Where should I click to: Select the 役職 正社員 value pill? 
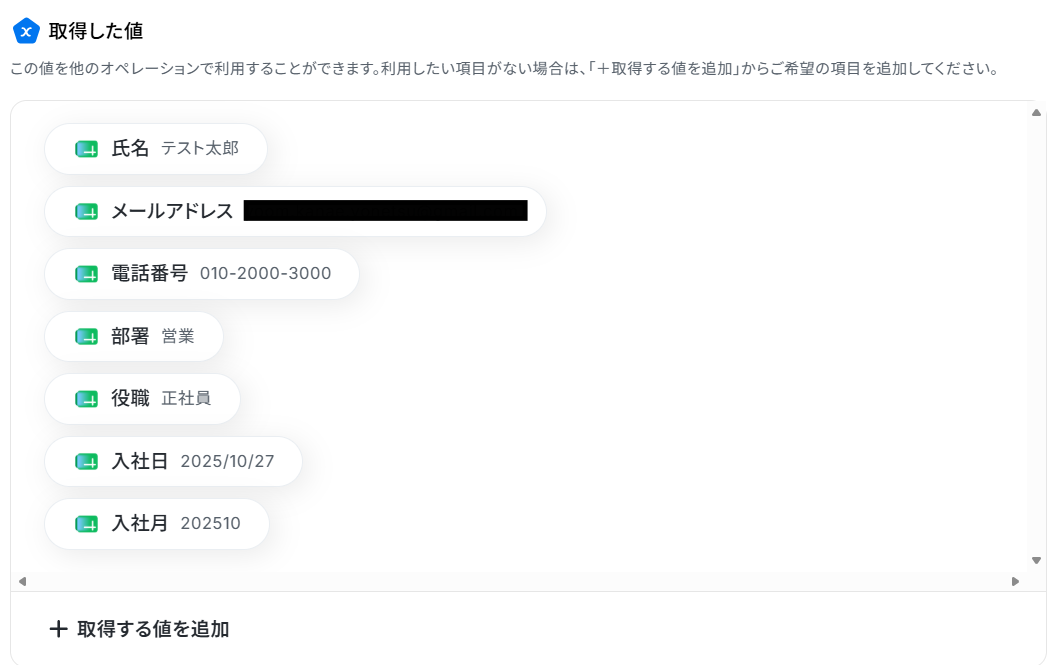point(142,399)
